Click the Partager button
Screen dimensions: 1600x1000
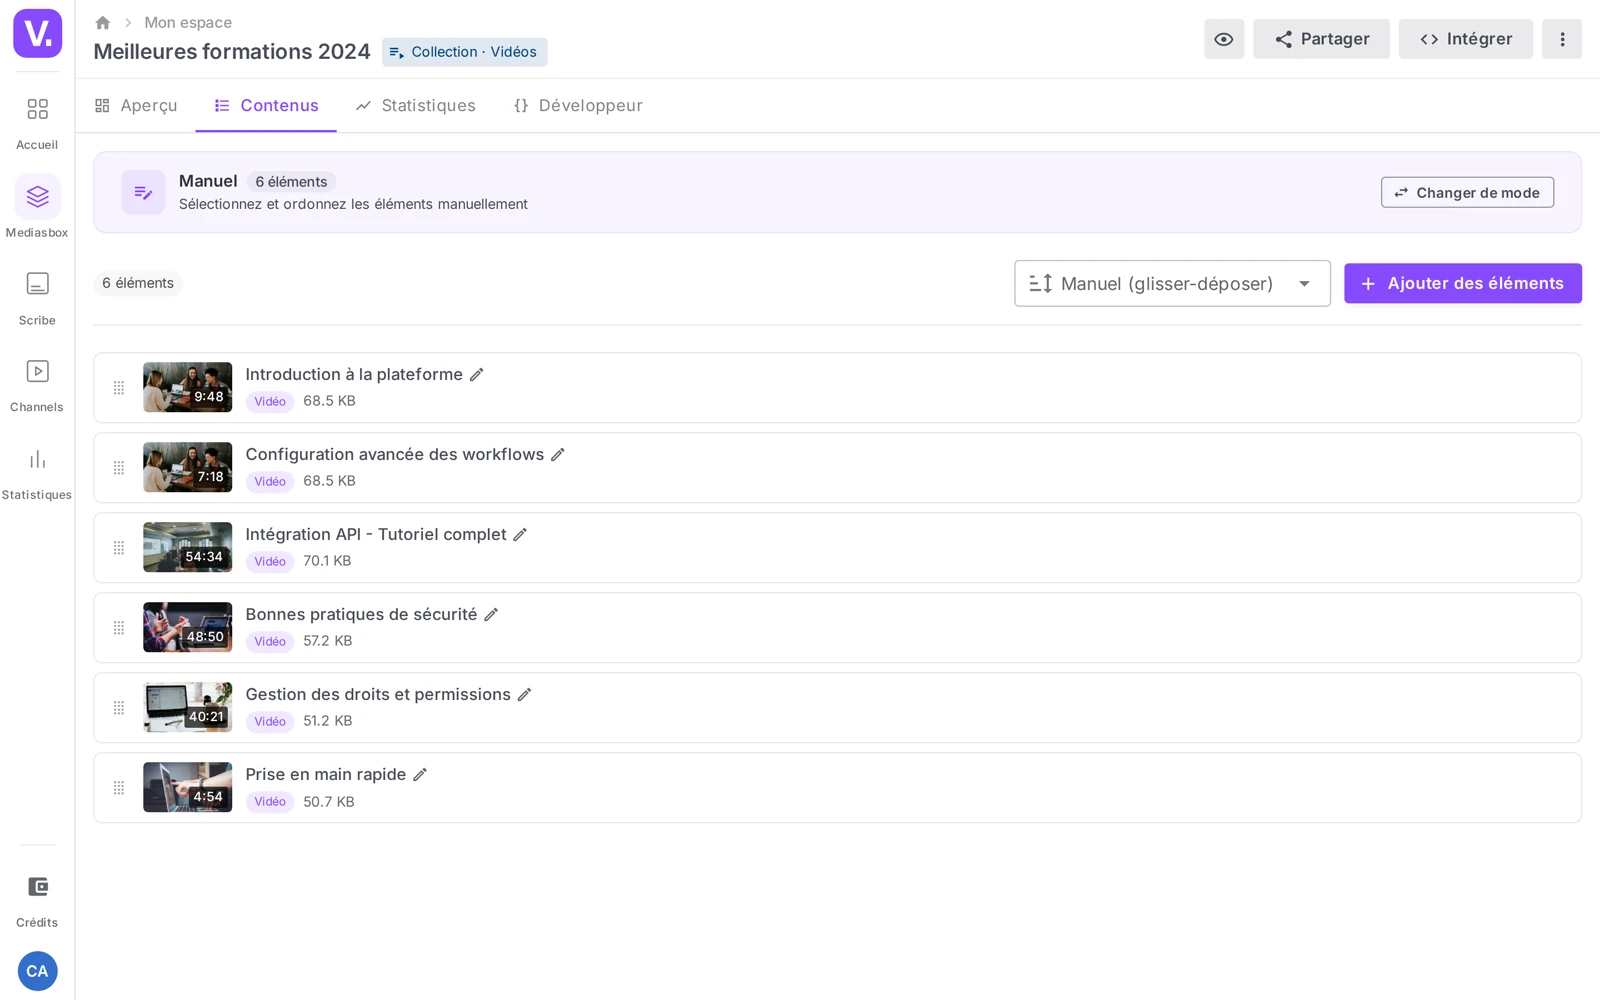click(1321, 39)
